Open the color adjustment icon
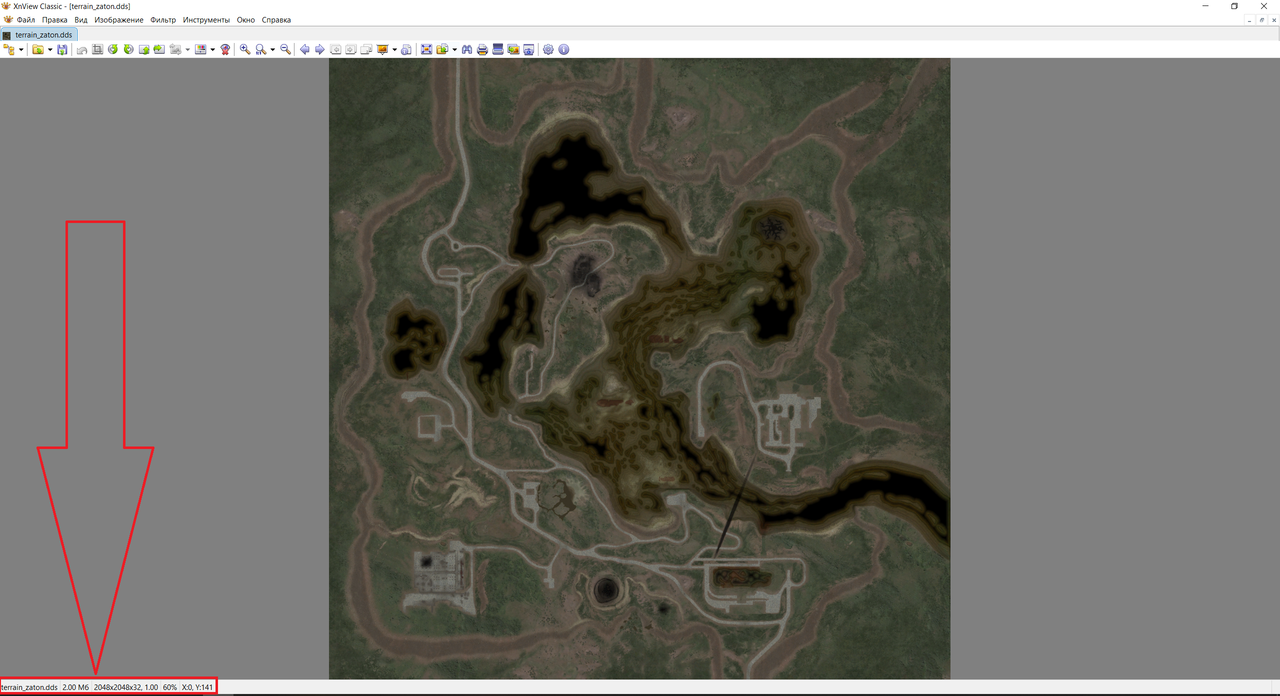This screenshot has height=696, width=1280. point(200,49)
